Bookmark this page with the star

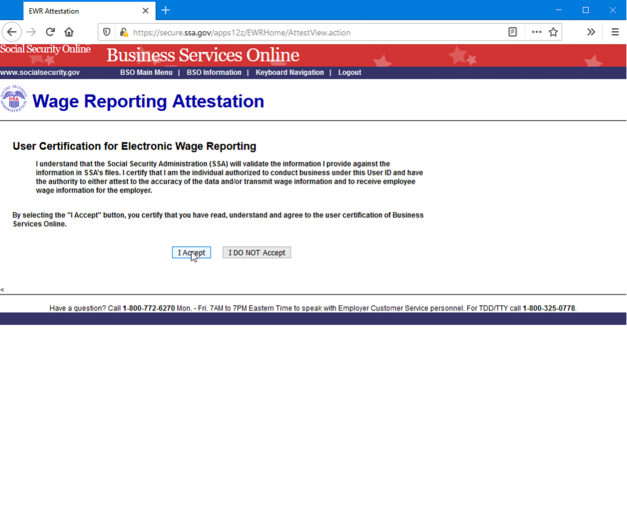(x=553, y=32)
